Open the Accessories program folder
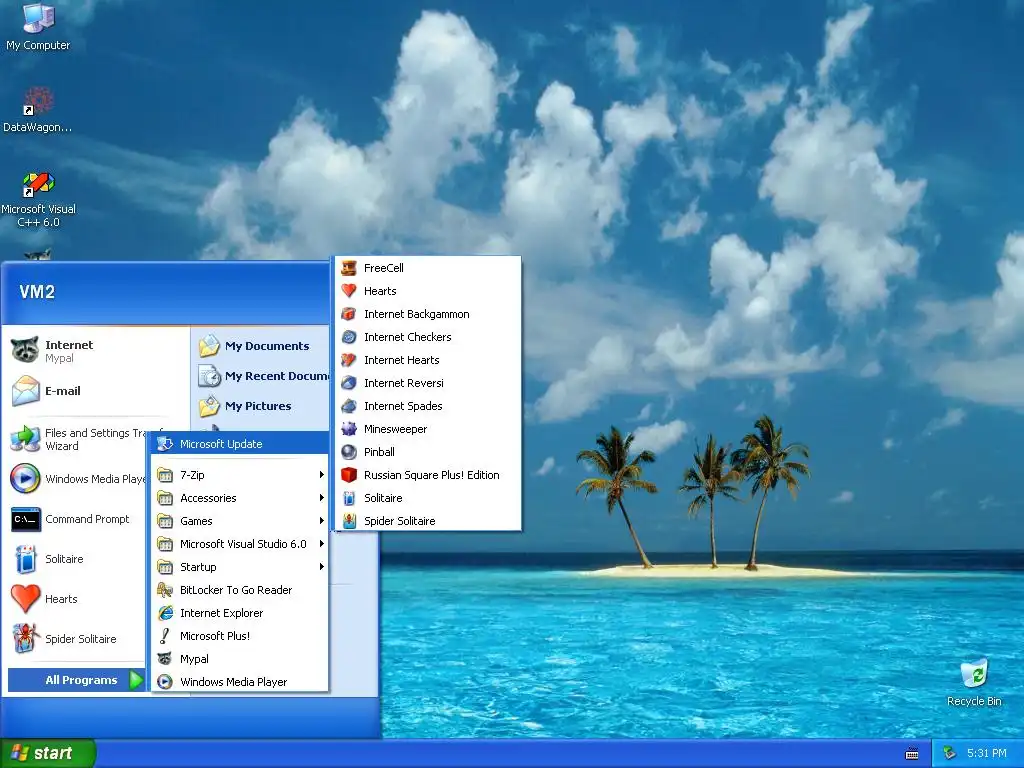Viewport: 1024px width, 768px height. coord(240,498)
